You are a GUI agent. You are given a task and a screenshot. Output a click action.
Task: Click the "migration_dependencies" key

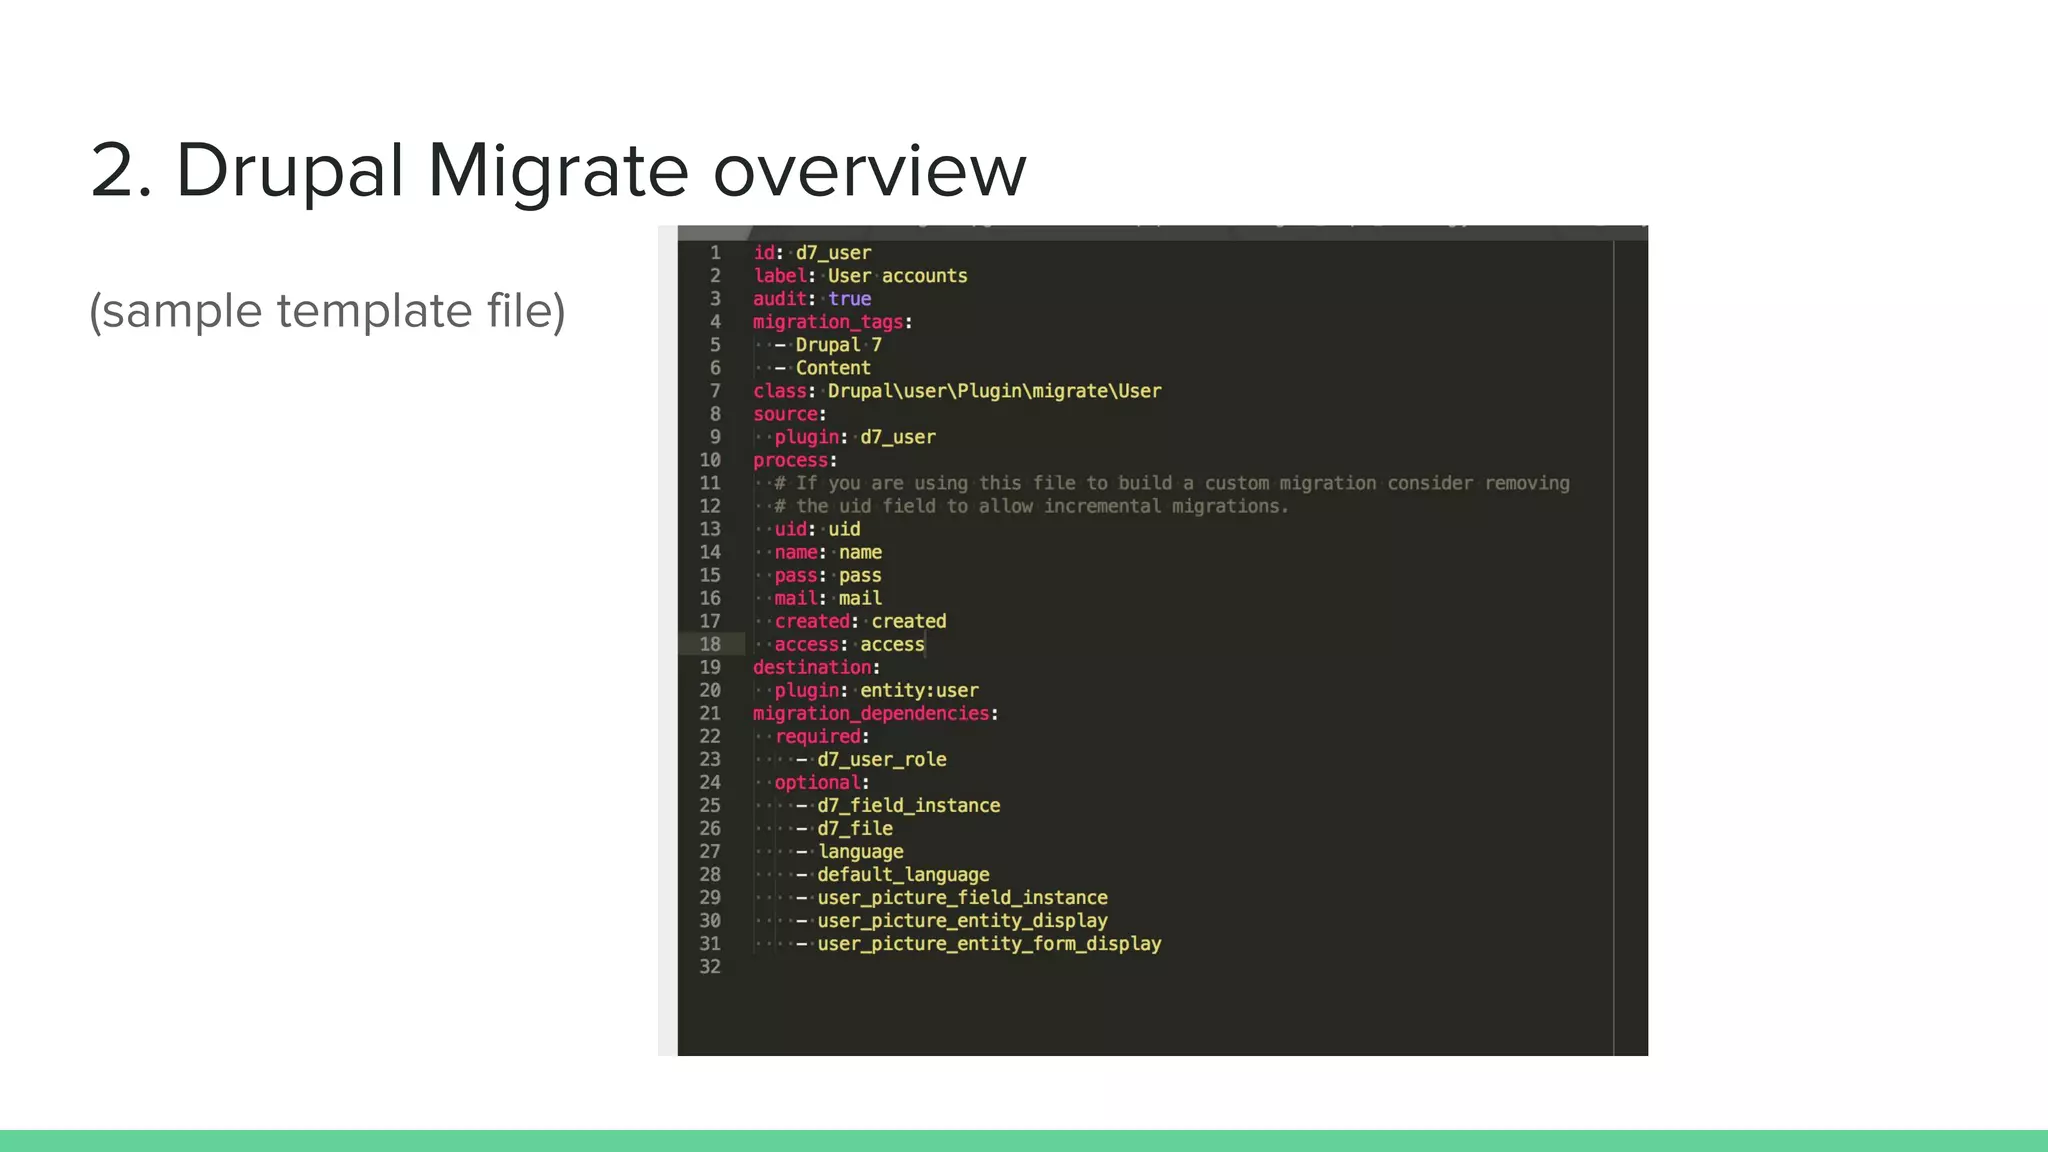click(871, 713)
